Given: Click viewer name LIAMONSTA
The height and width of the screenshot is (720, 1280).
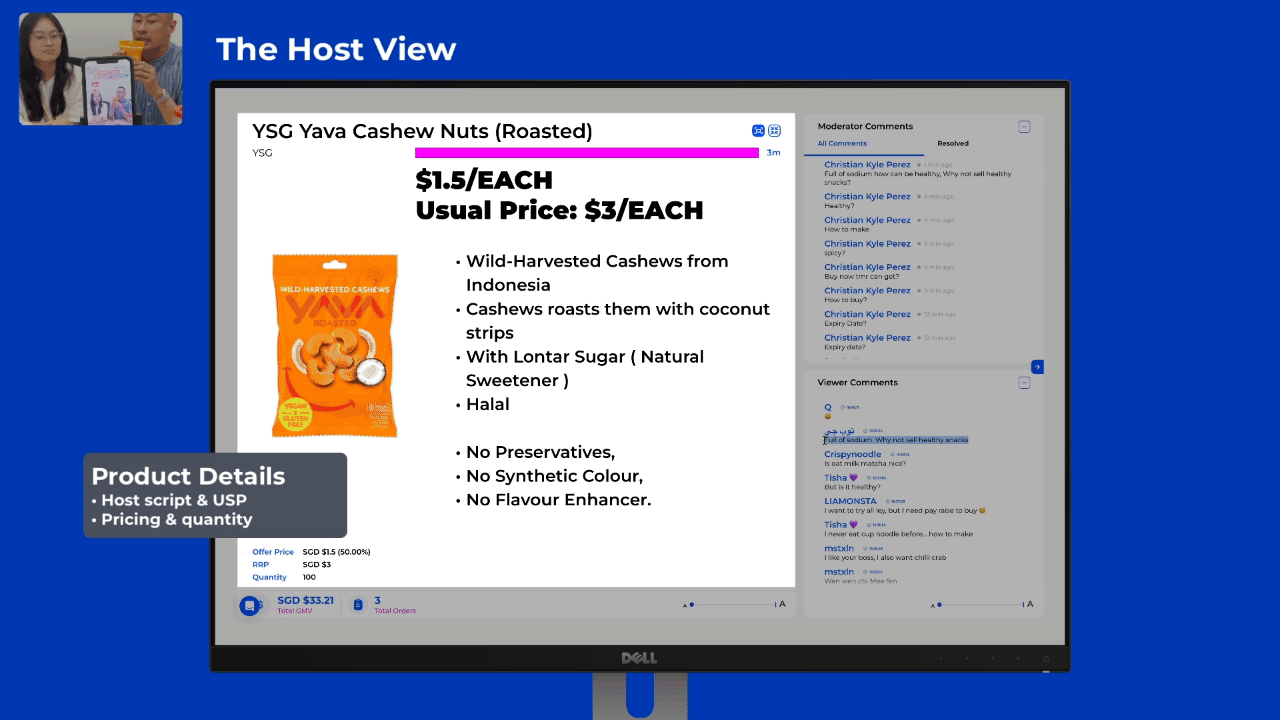Looking at the screenshot, I should tap(850, 501).
